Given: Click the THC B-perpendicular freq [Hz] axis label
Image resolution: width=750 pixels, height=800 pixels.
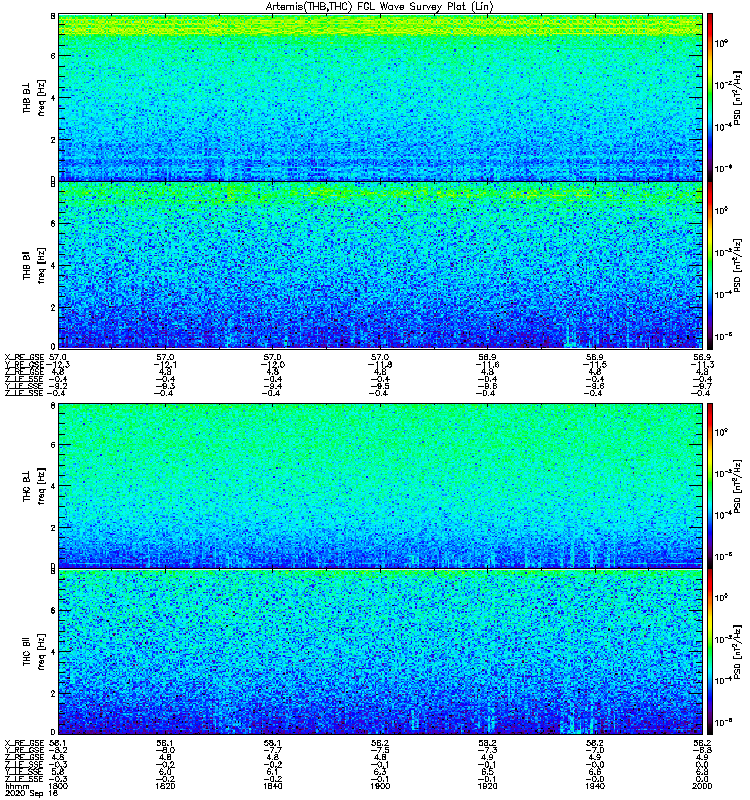Looking at the screenshot, I should click(42, 486).
